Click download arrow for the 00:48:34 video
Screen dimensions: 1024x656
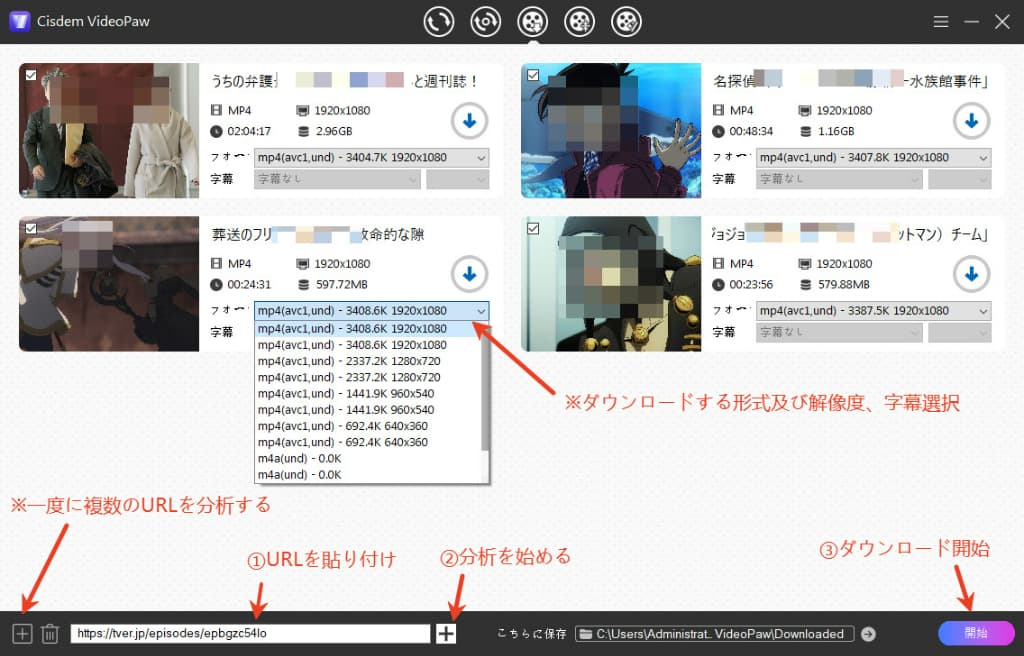pos(969,121)
